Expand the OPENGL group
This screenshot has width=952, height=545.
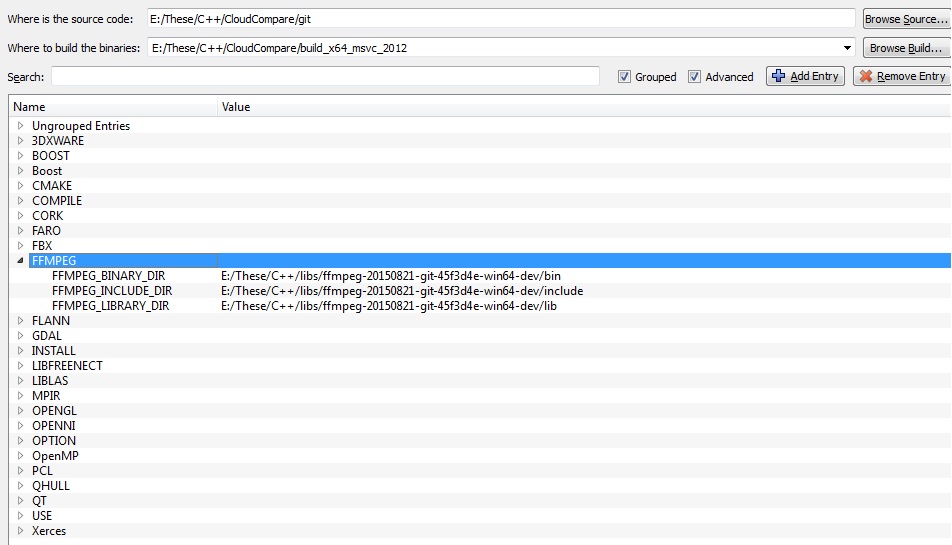click(20, 411)
